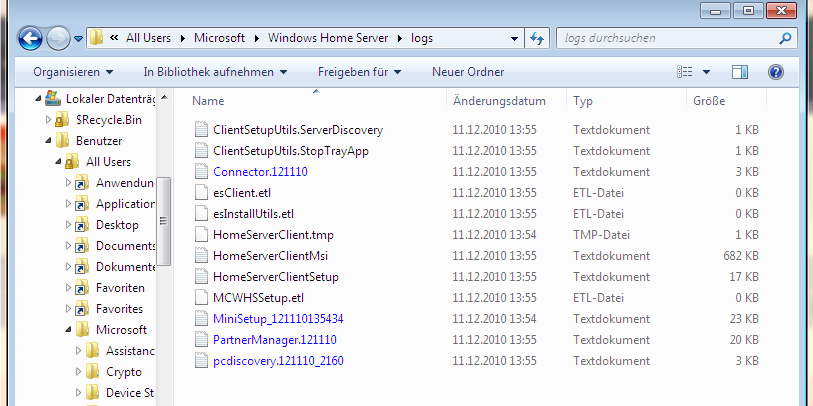Screen dimensions: 813x406
Task: Click the 'TMP-Datei' type cell
Action: (x=601, y=235)
